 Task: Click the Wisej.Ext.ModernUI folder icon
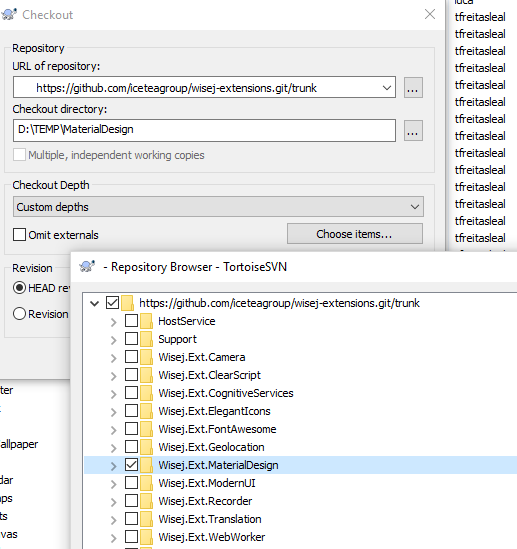146,483
